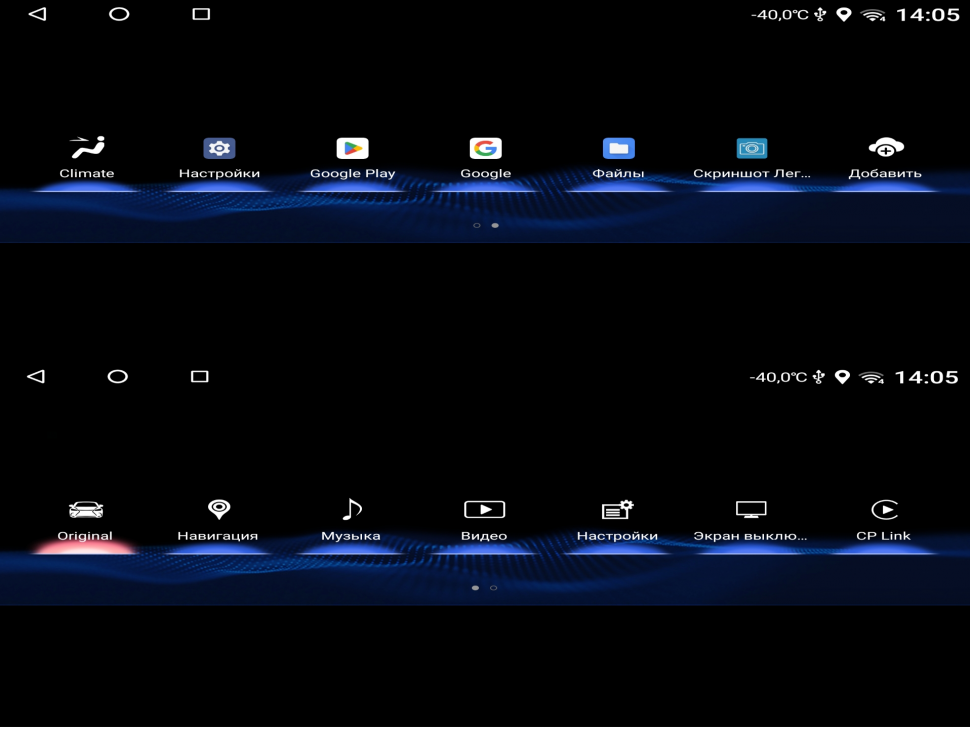Image resolution: width=970 pixels, height=729 pixels.
Task: Tap home circle in lower nav bar
Action: pyautogui.click(x=118, y=376)
